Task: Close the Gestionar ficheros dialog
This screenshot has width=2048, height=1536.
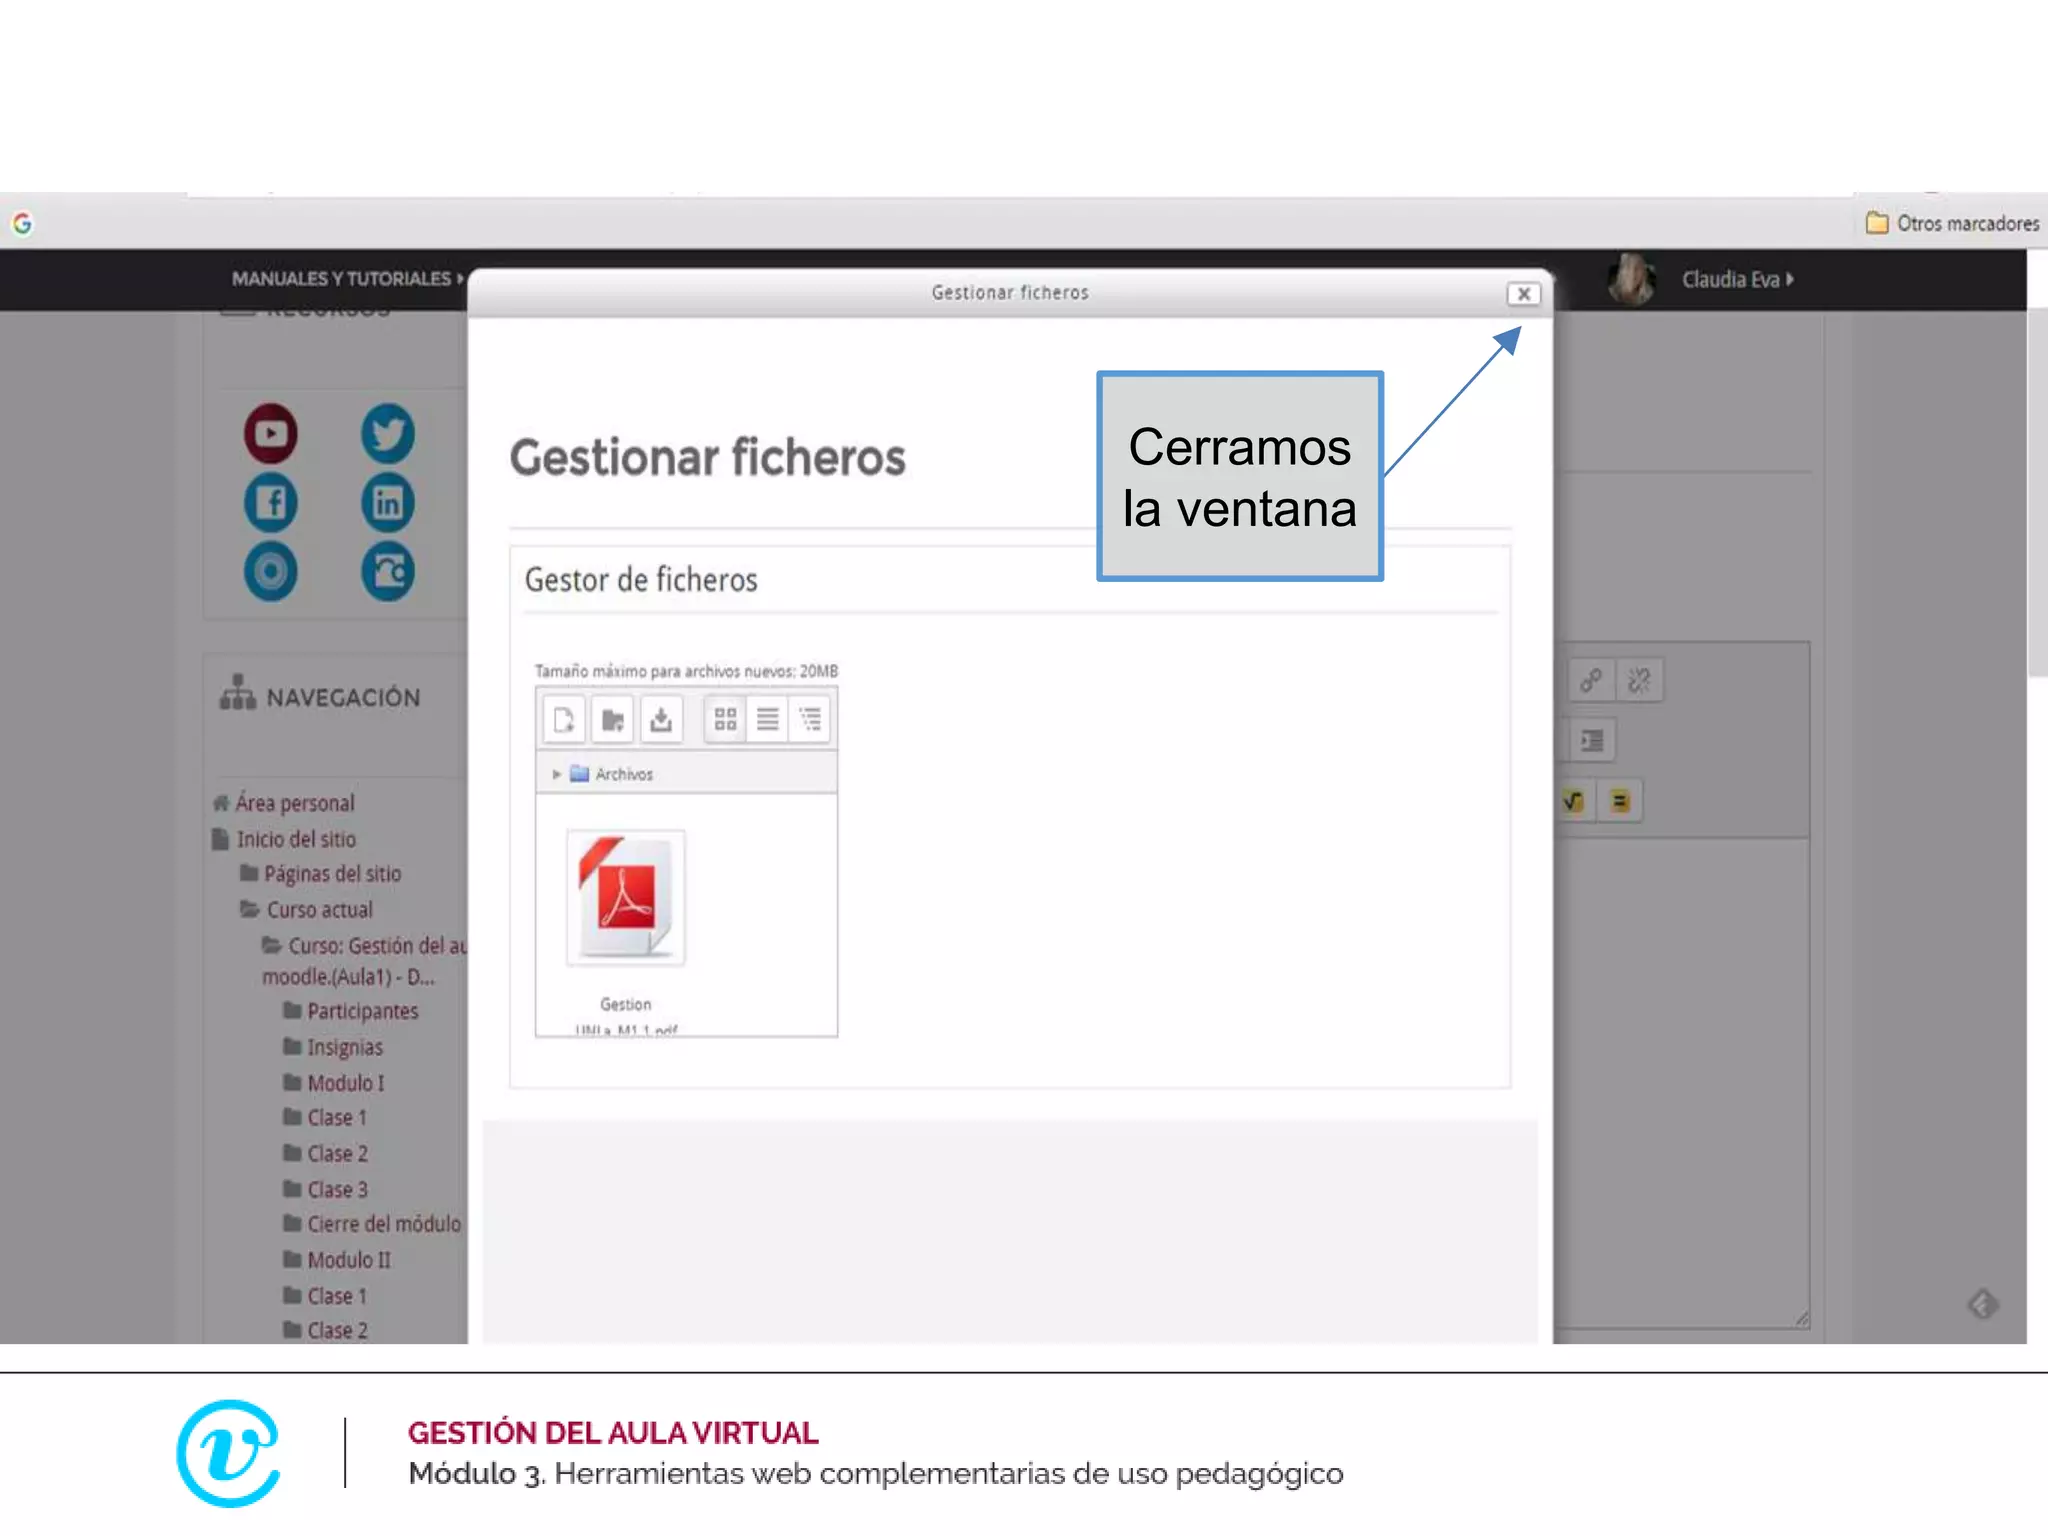Action: point(1523,294)
